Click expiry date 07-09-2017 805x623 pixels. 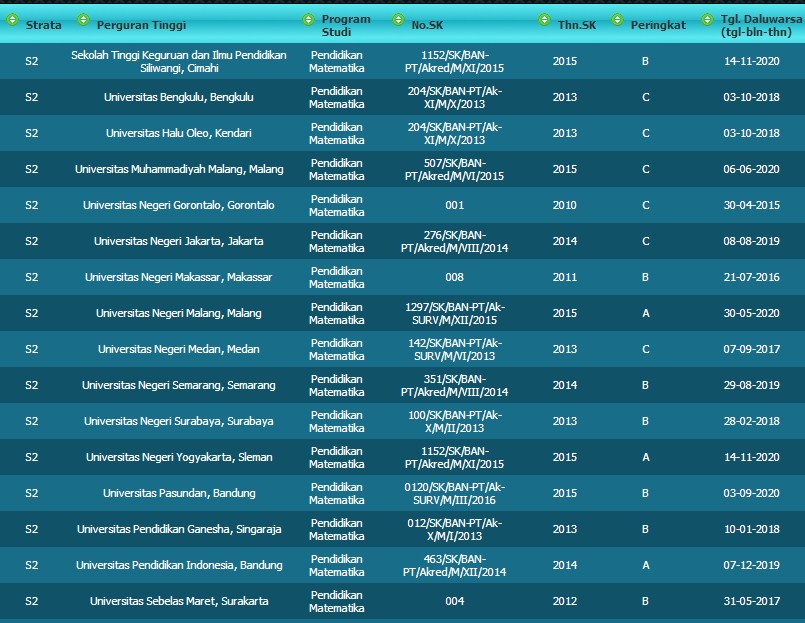[751, 349]
